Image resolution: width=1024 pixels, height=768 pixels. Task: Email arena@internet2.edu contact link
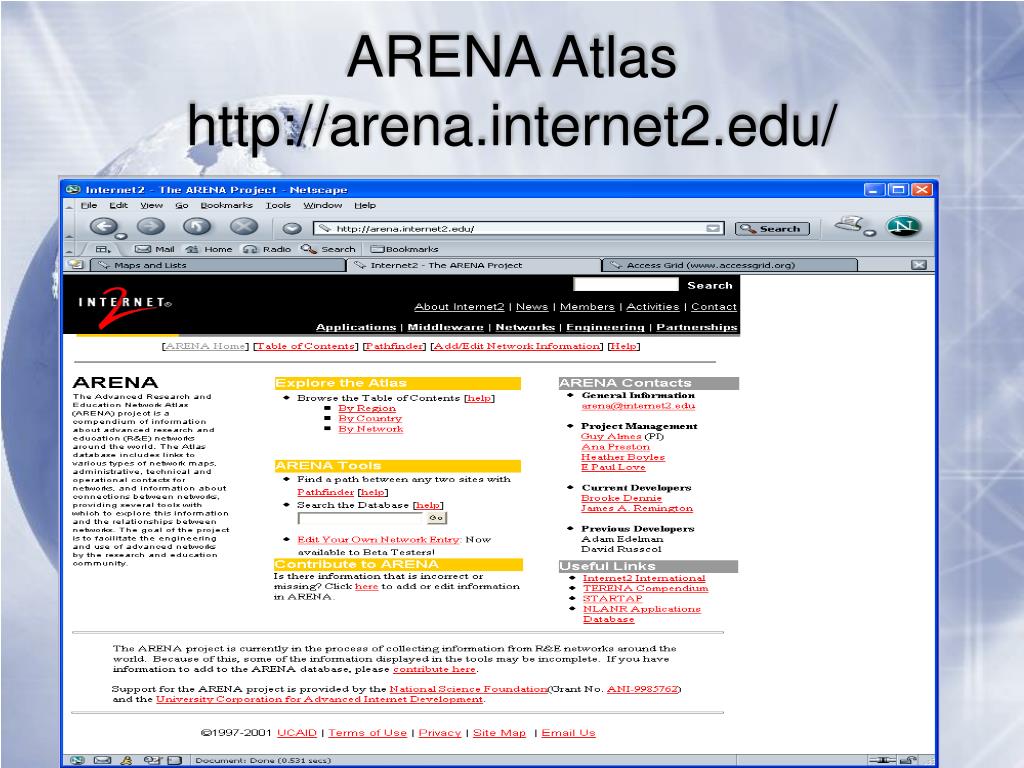coord(638,406)
